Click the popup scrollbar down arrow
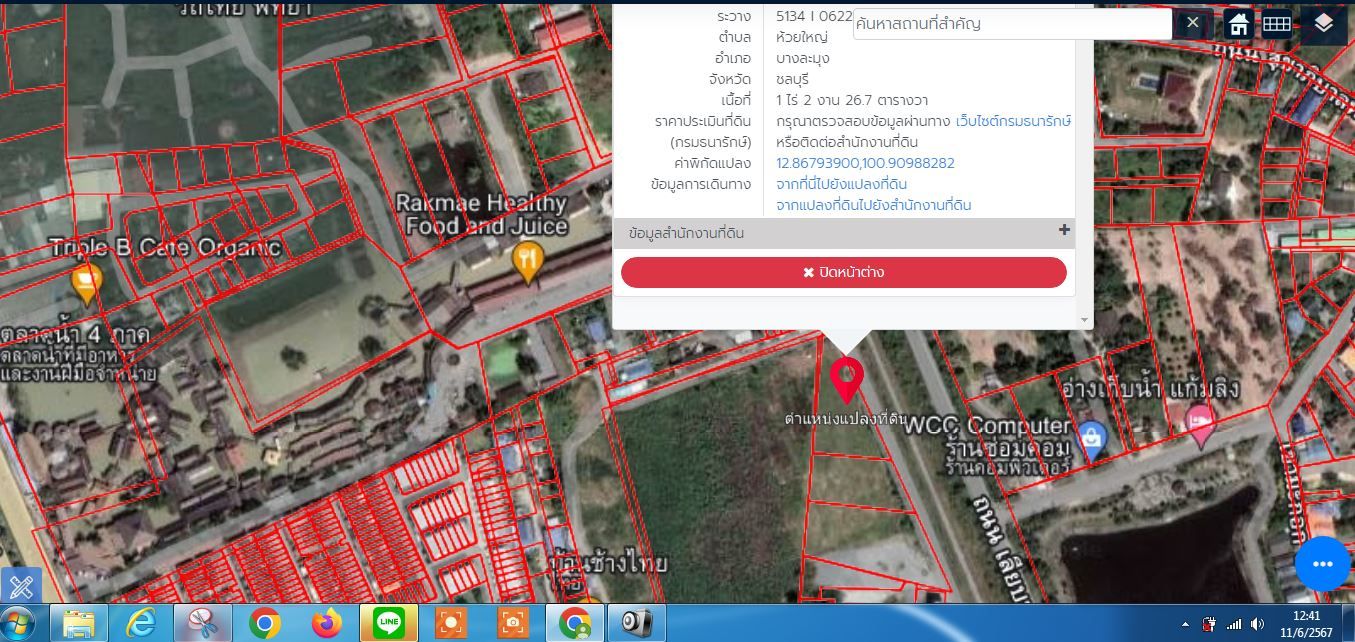Image resolution: width=1355 pixels, height=642 pixels. point(1085,320)
